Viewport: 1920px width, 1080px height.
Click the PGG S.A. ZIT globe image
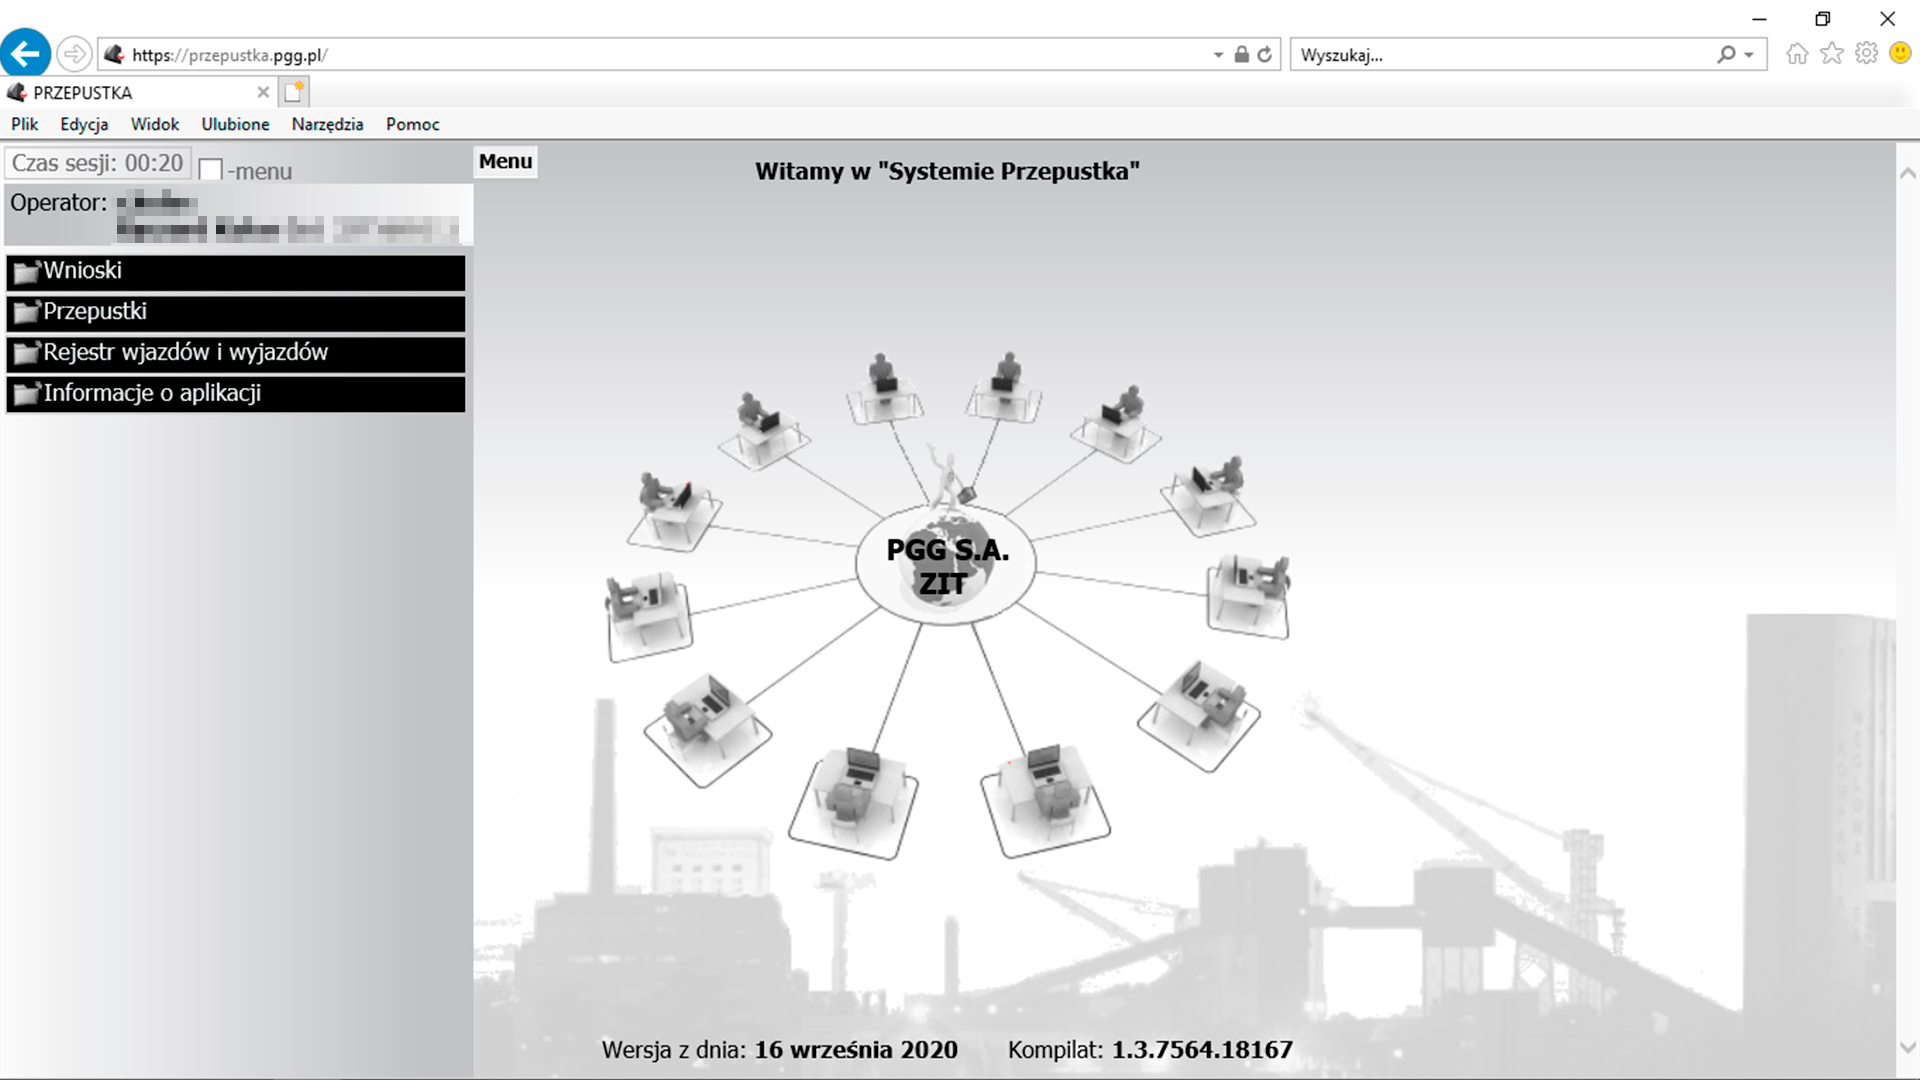946,565
